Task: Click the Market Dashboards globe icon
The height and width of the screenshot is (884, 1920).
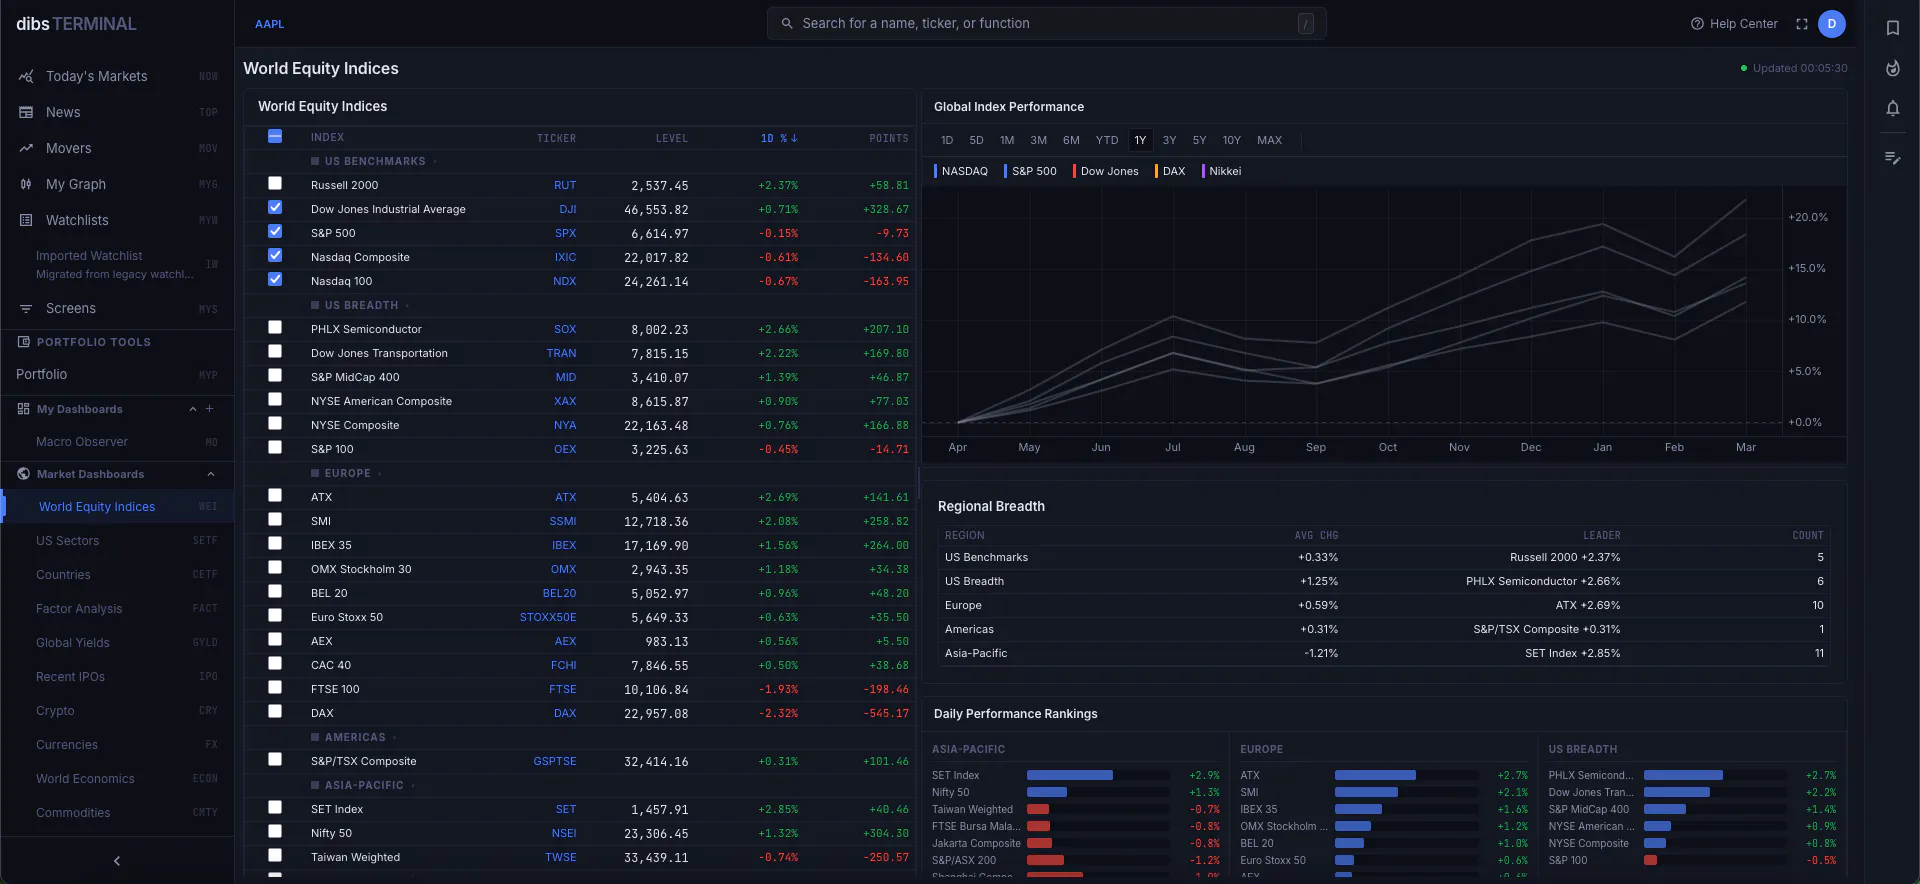Action: 24,474
